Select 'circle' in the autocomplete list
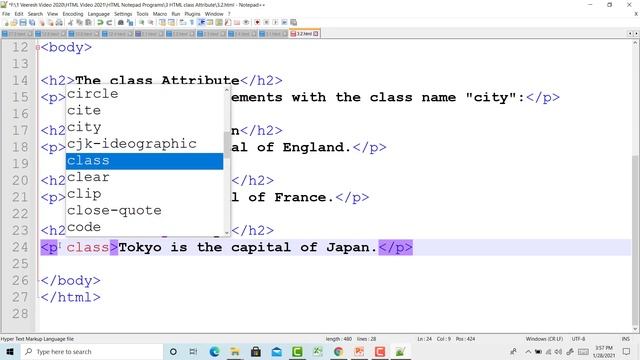This screenshot has width=640, height=360. pos(144,94)
